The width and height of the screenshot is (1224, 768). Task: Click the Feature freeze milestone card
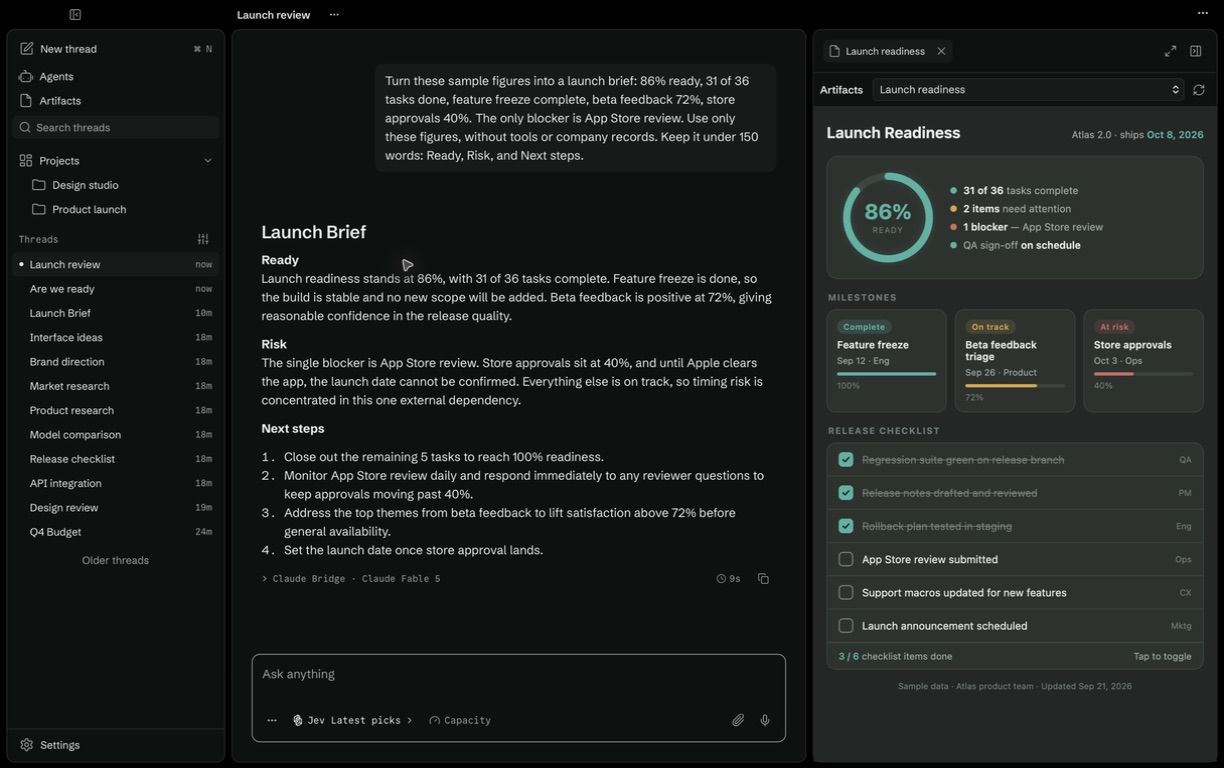click(x=886, y=360)
